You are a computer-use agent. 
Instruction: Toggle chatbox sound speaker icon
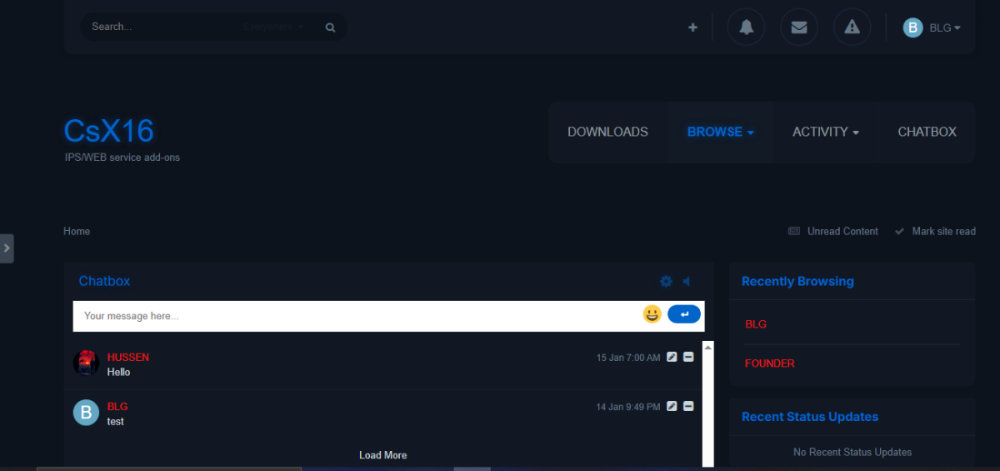click(686, 282)
